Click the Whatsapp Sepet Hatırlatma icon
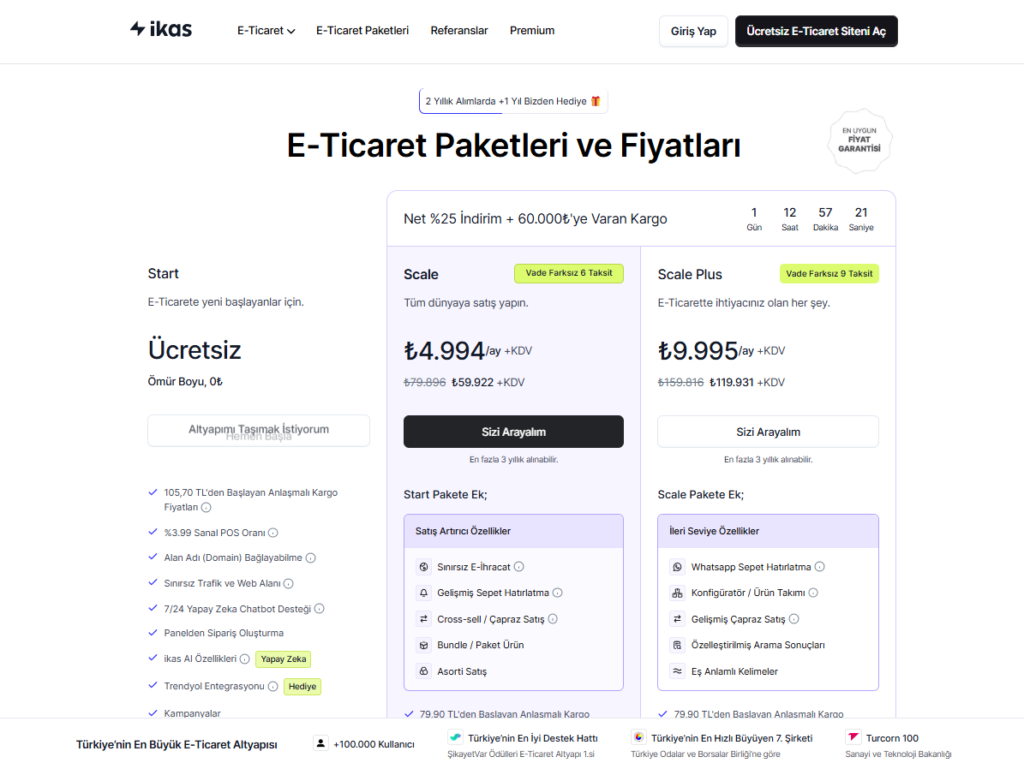 click(677, 567)
